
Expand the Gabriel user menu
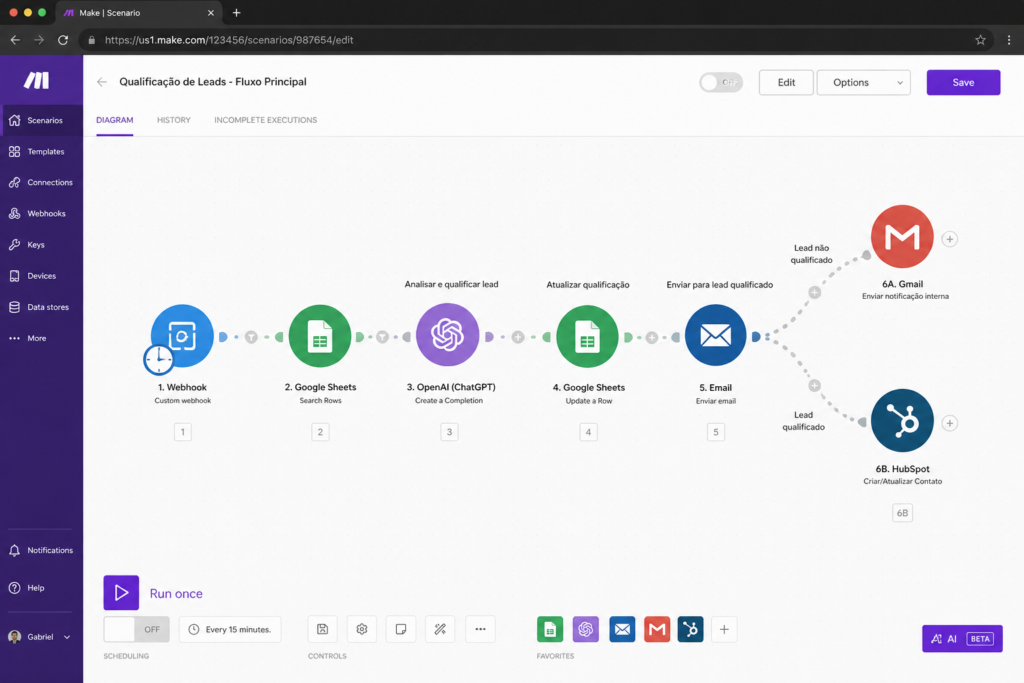(40, 637)
